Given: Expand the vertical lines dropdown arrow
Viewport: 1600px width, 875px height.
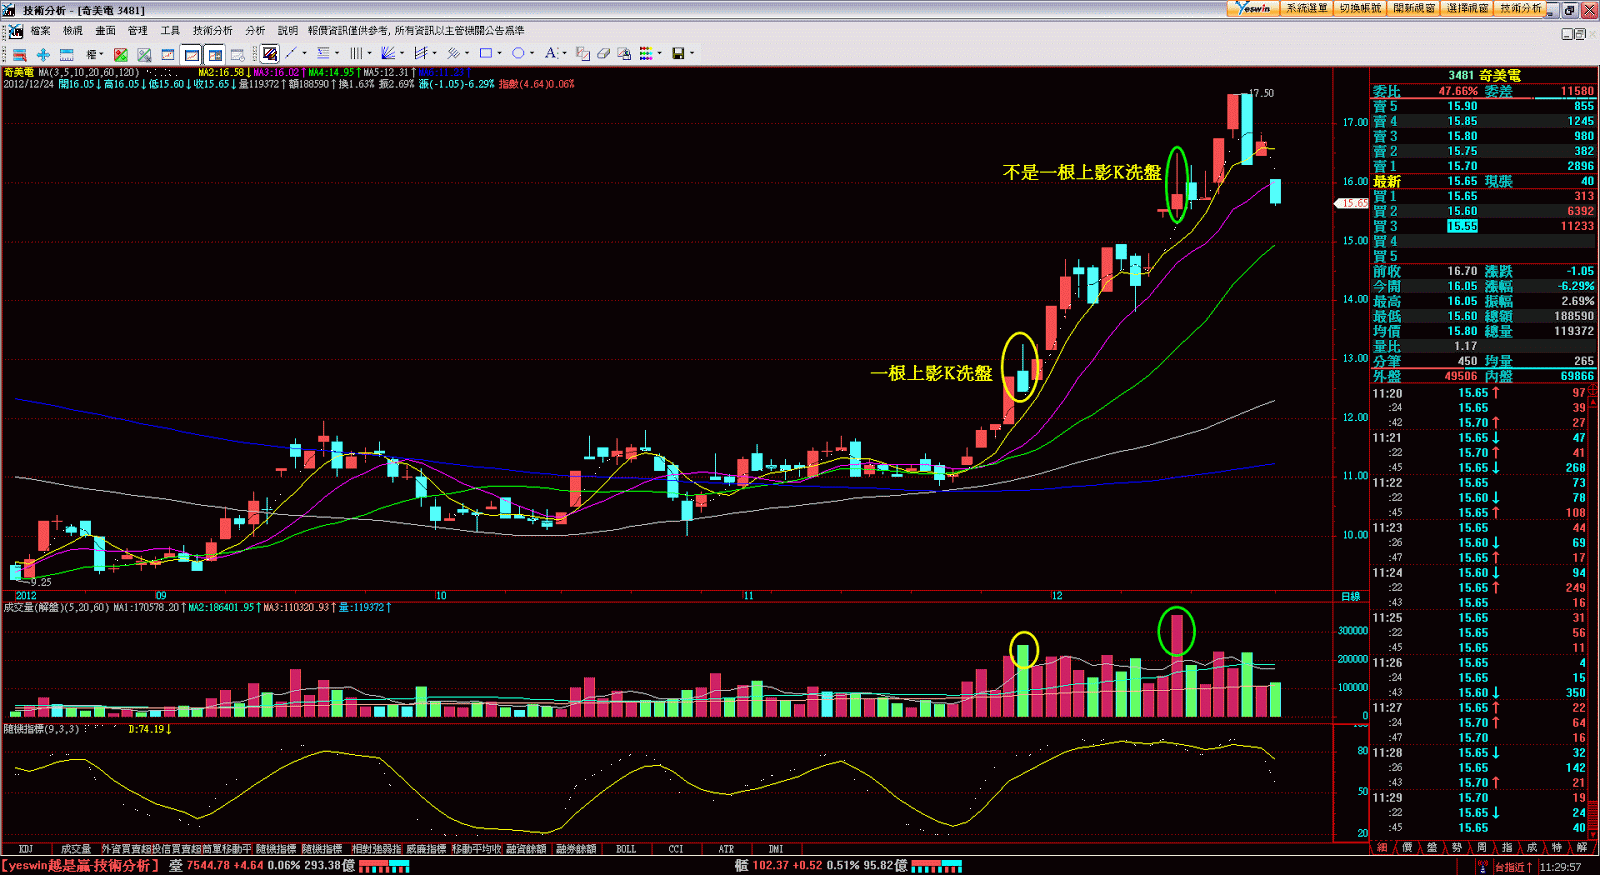Looking at the screenshot, I should (x=370, y=54).
